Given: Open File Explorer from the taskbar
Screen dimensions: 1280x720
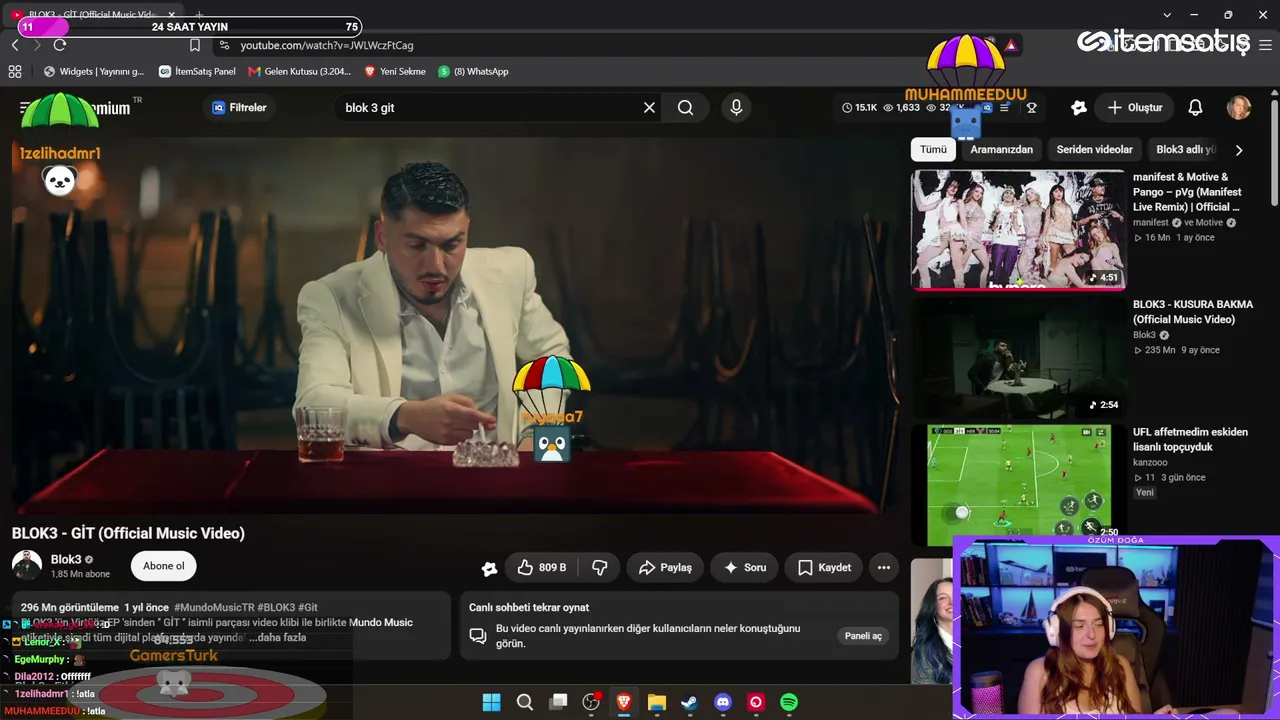Looking at the screenshot, I should (656, 703).
